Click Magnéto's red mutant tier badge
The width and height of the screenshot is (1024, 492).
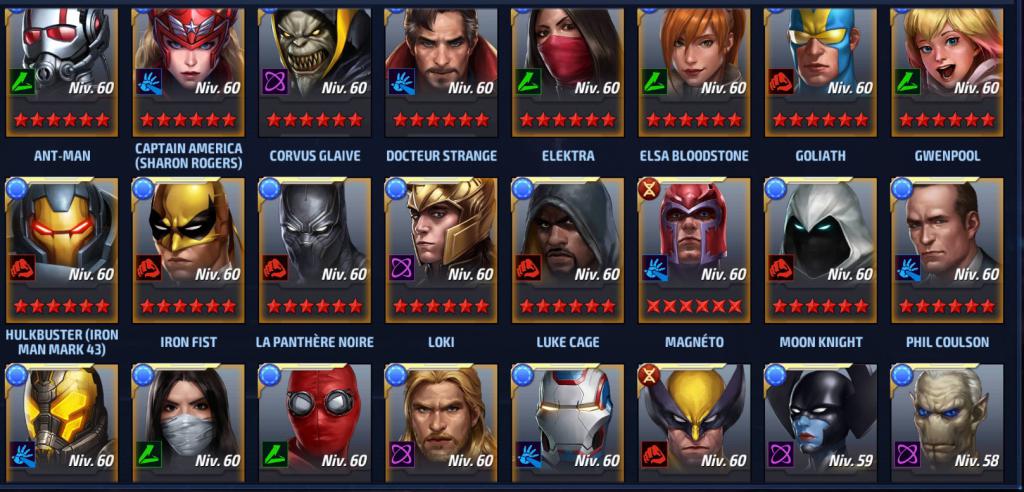[x=648, y=188]
